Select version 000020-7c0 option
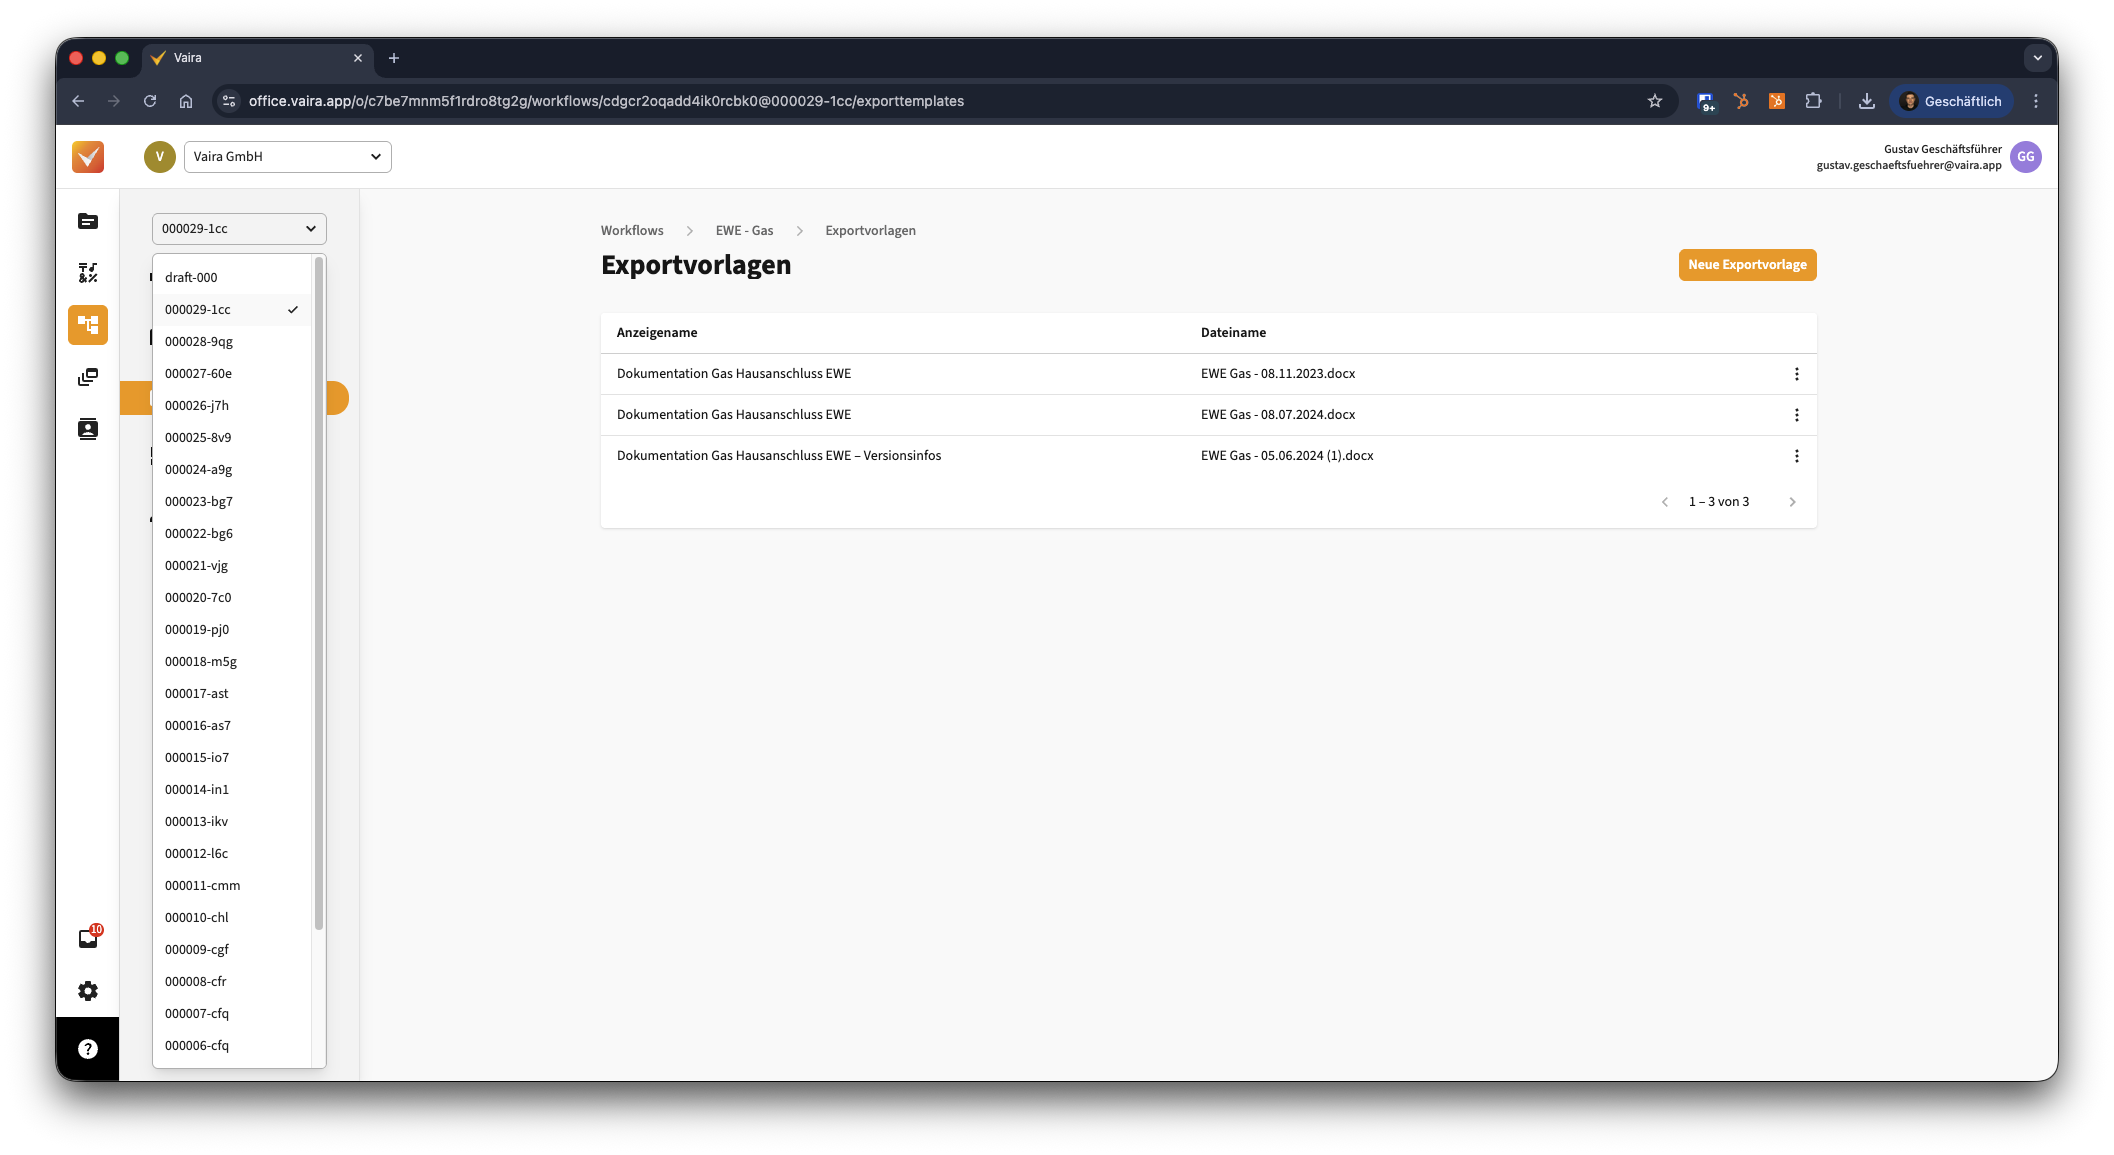 198,598
